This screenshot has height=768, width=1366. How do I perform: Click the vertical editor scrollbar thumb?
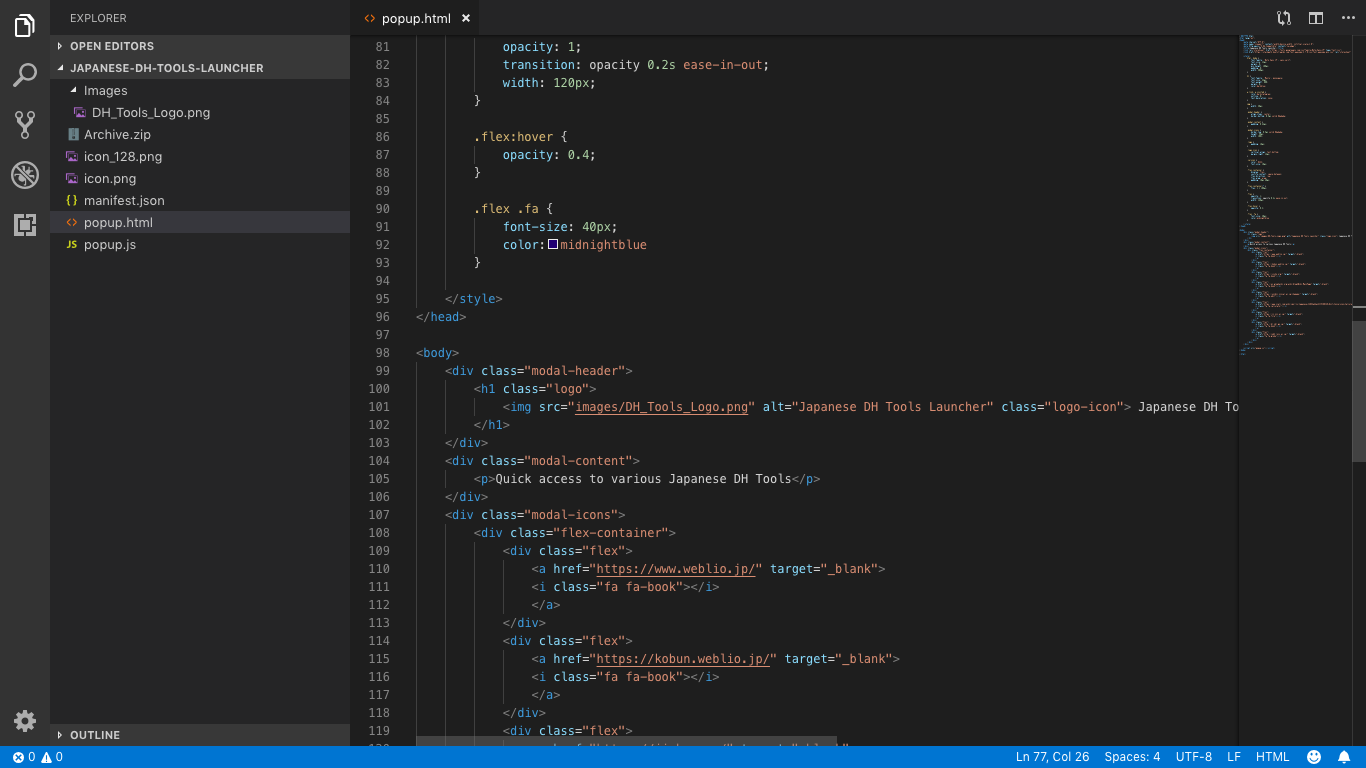(x=1359, y=391)
